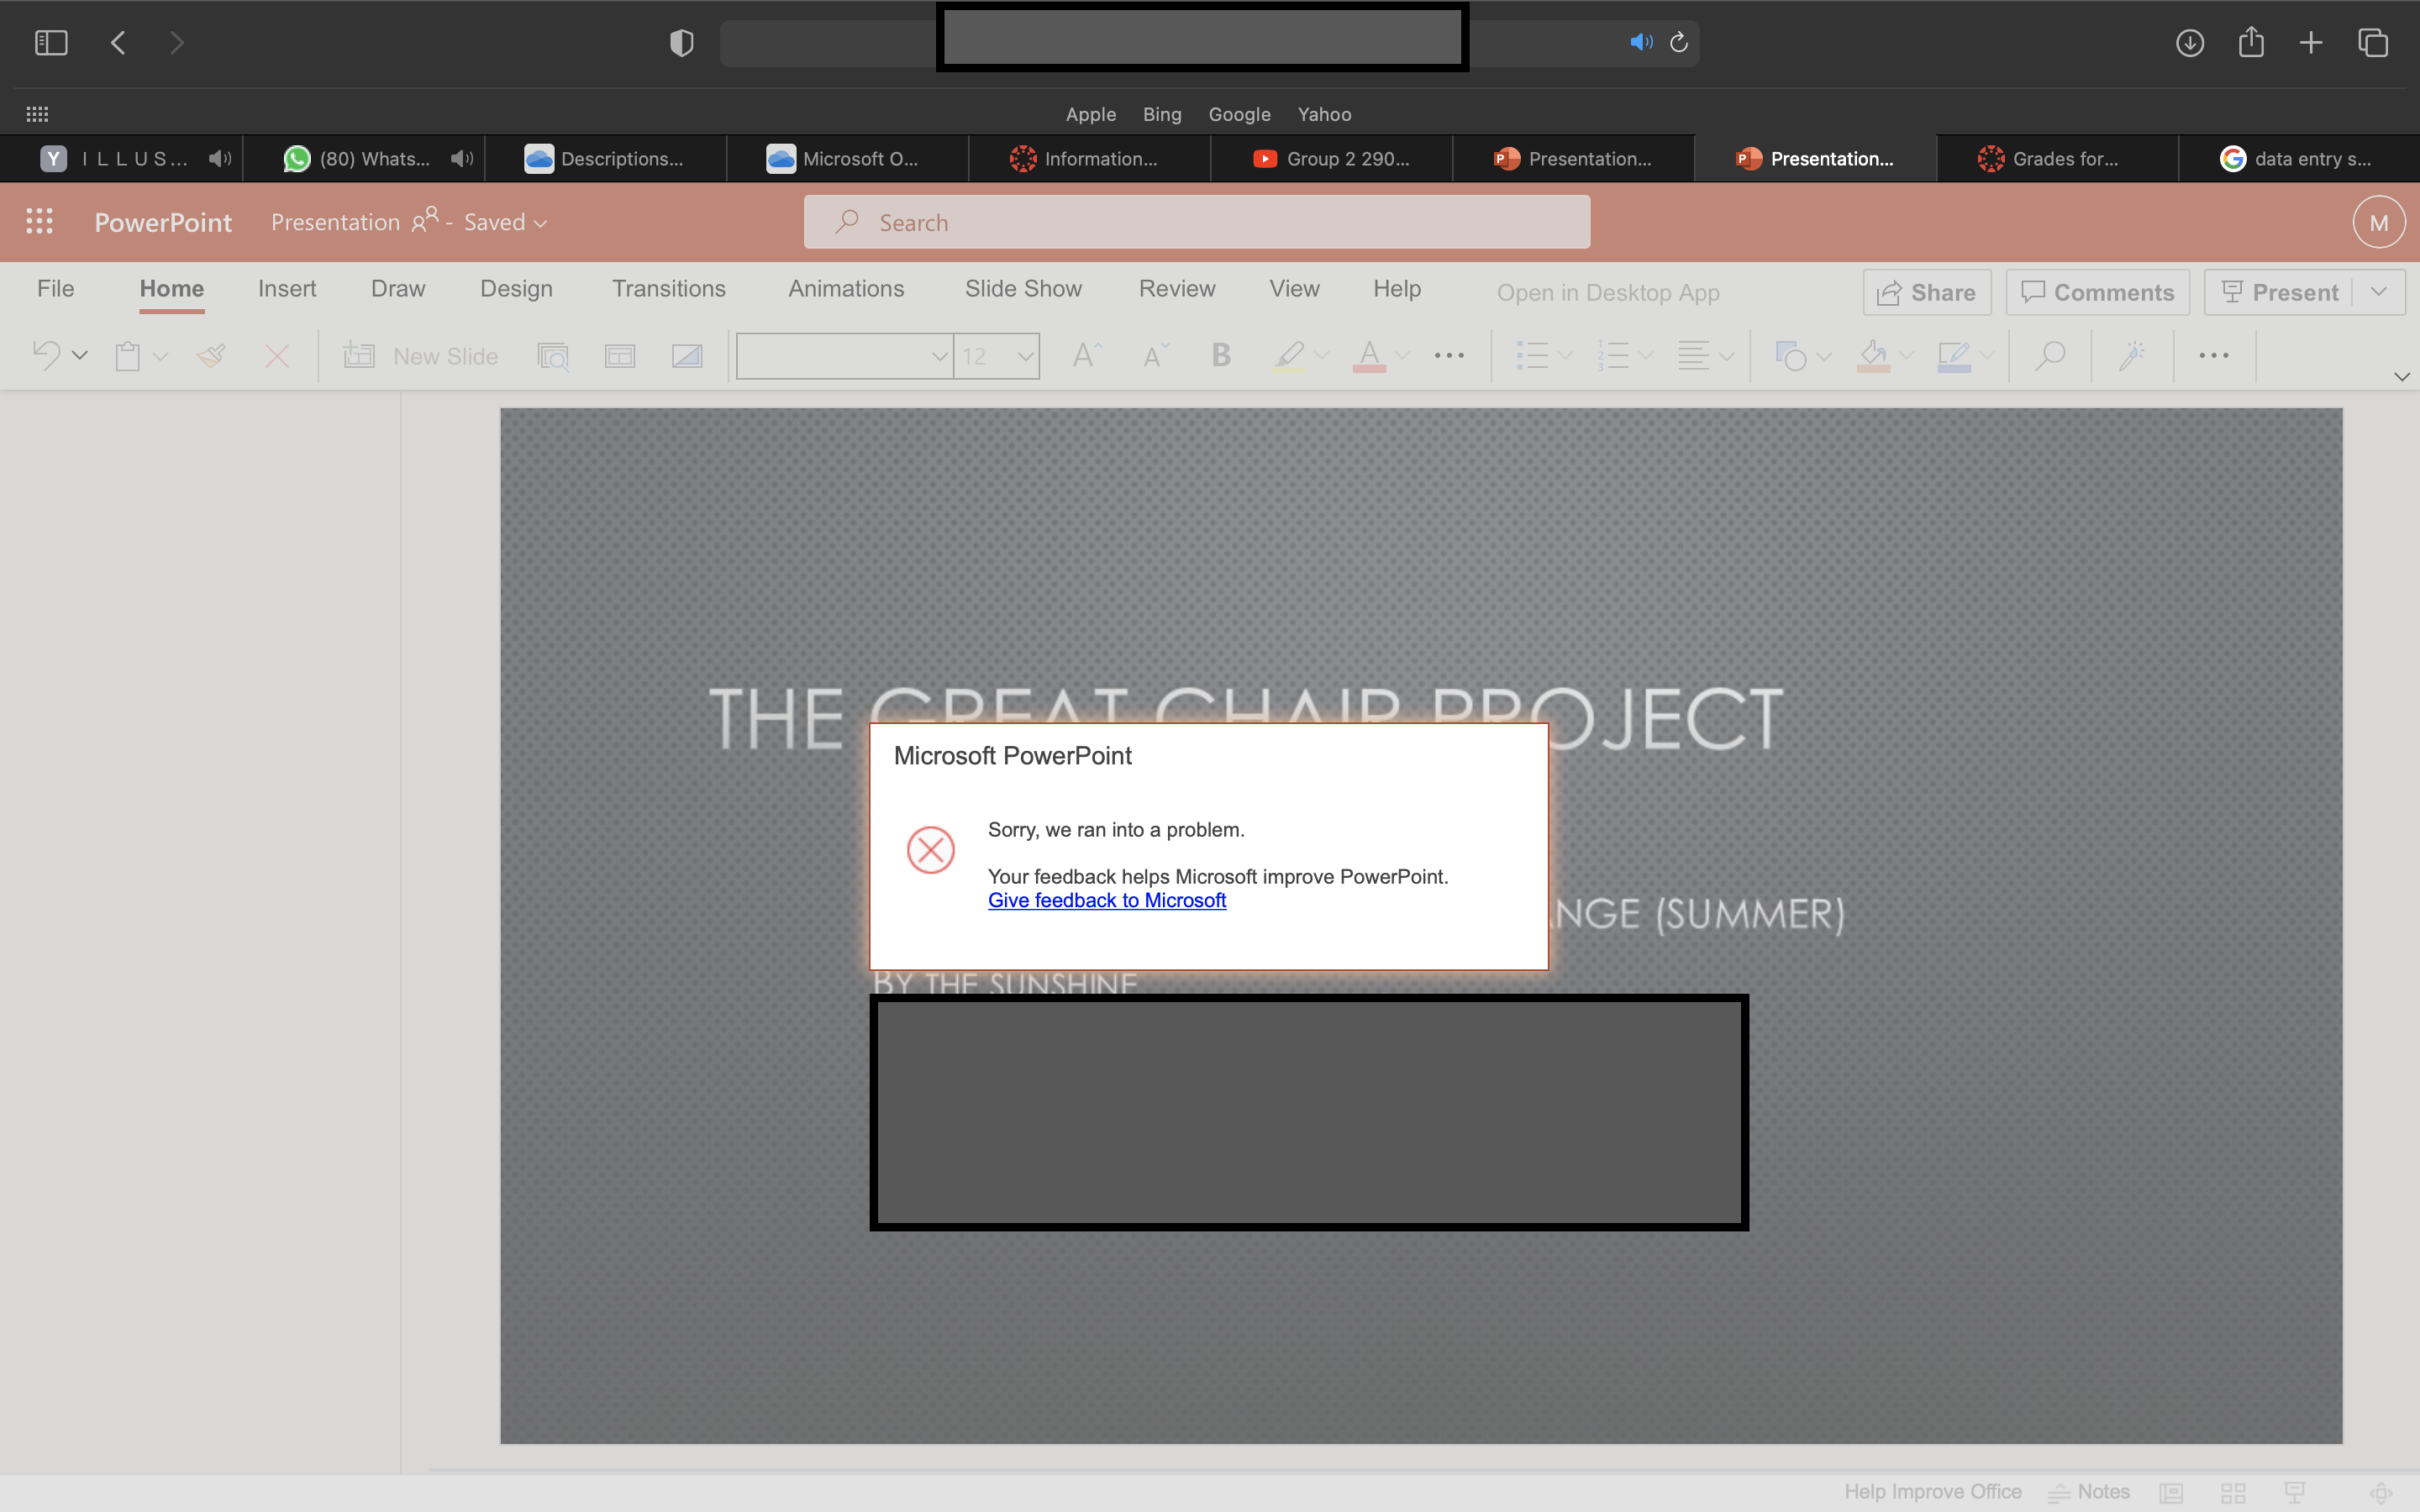Apply text highlight color
This screenshot has width=2420, height=1512.
pyautogui.click(x=1288, y=355)
